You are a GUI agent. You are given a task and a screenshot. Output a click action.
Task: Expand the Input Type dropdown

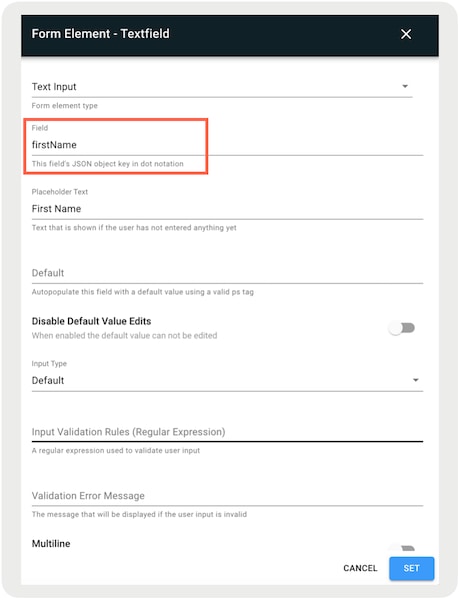point(227,380)
